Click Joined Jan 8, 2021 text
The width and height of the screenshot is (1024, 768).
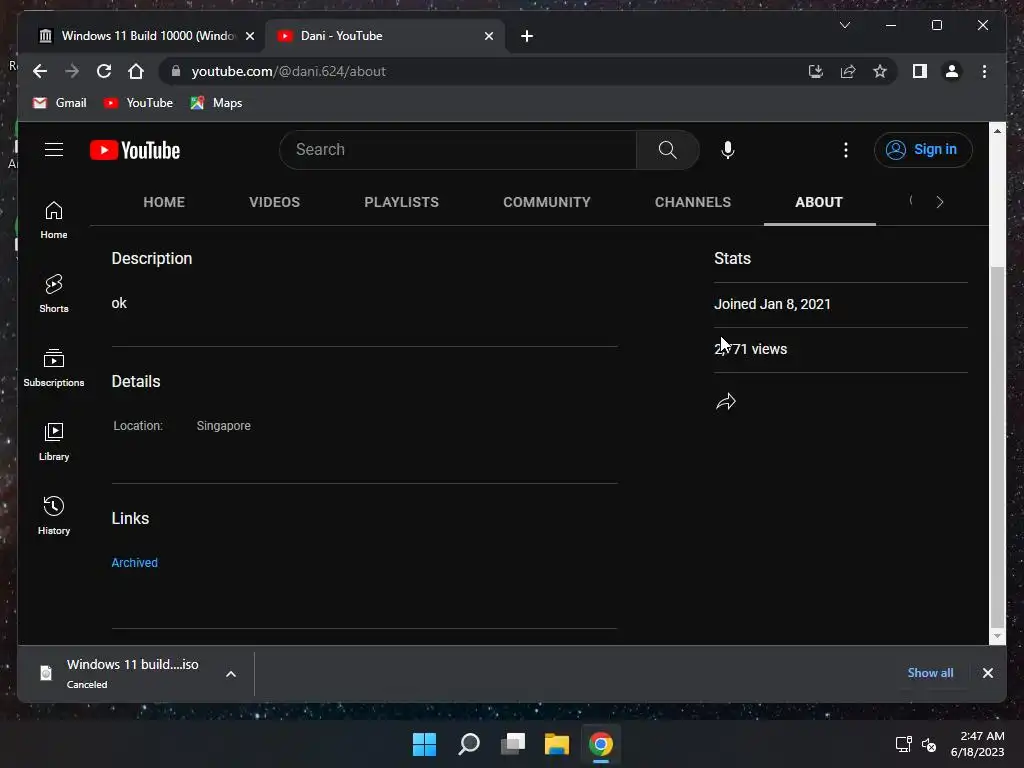pyautogui.click(x=772, y=304)
